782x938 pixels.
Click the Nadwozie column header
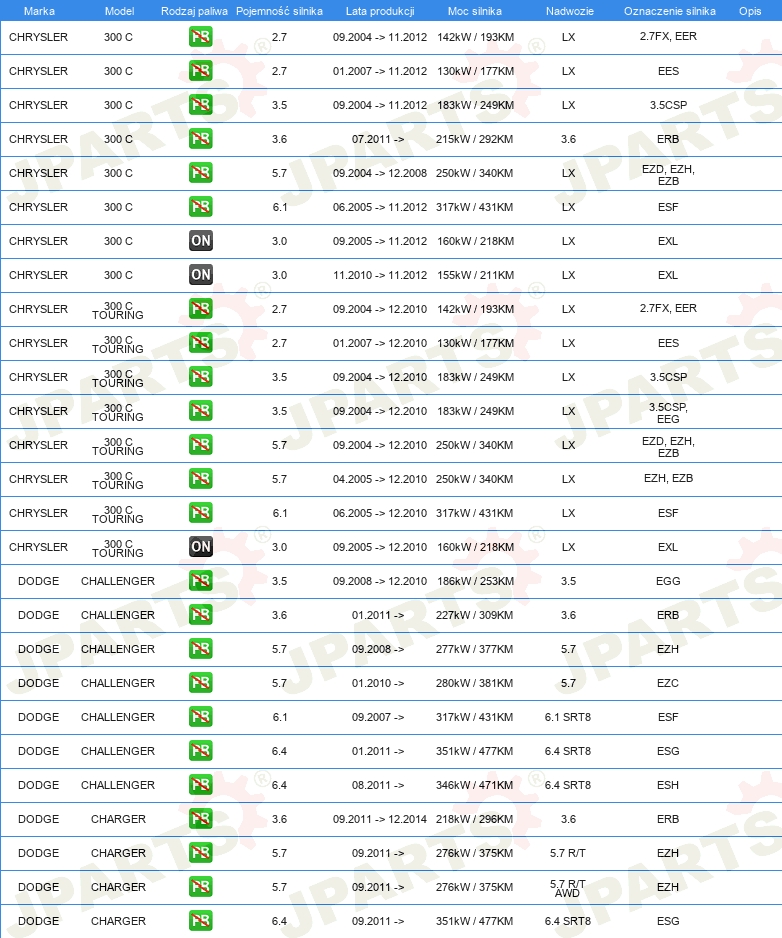click(570, 11)
